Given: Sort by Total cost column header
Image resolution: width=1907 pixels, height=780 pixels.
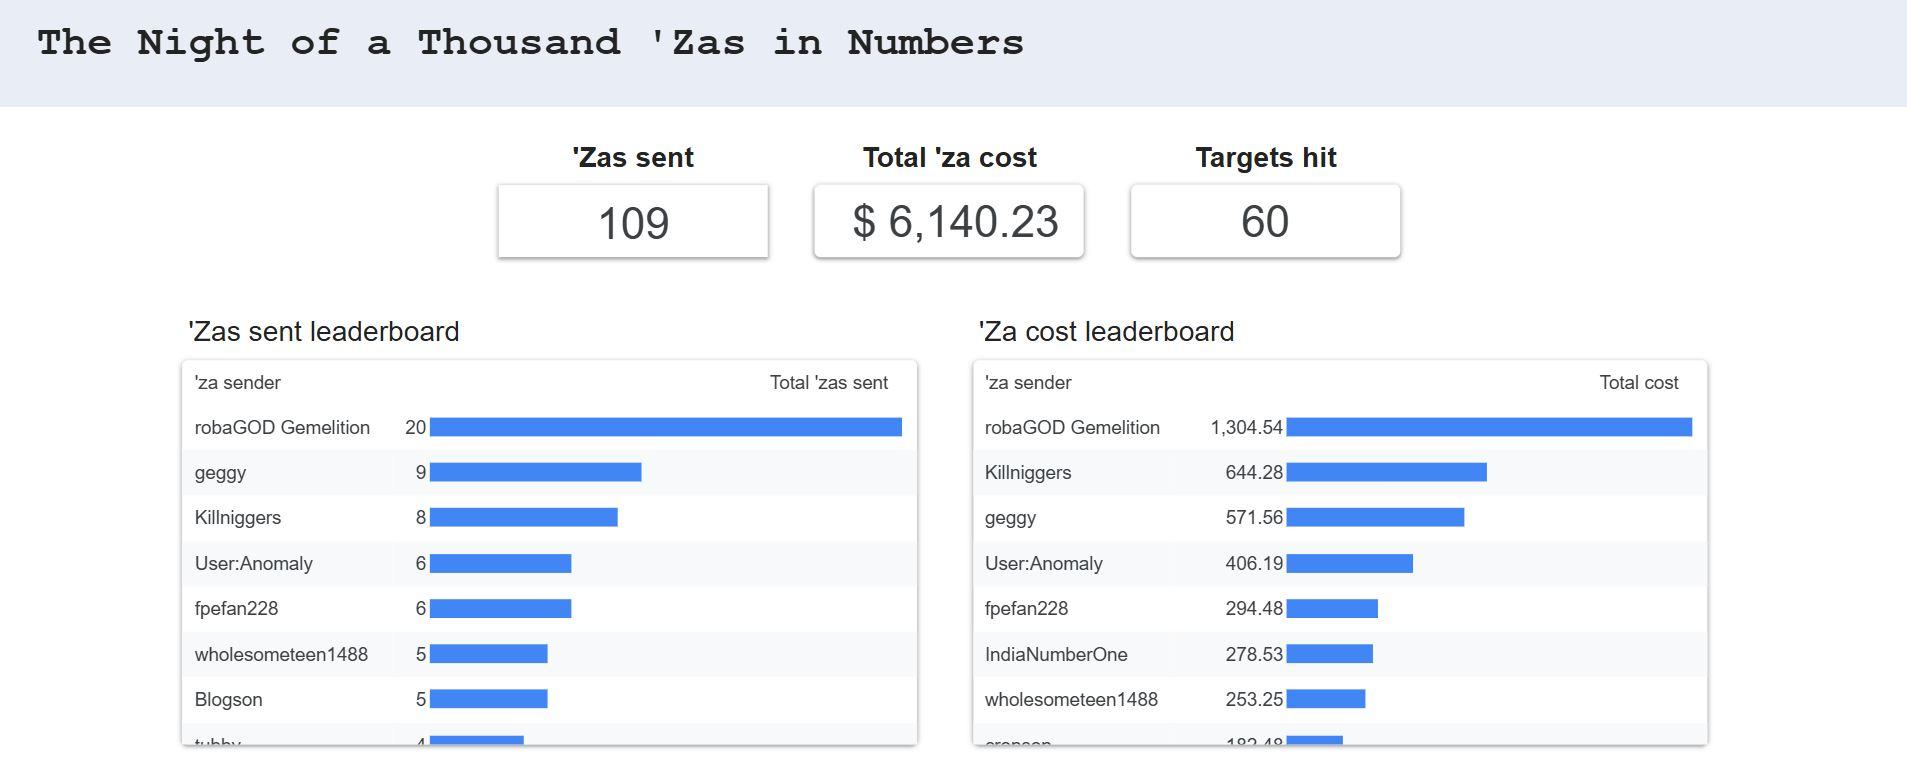Looking at the screenshot, I should click(1638, 383).
